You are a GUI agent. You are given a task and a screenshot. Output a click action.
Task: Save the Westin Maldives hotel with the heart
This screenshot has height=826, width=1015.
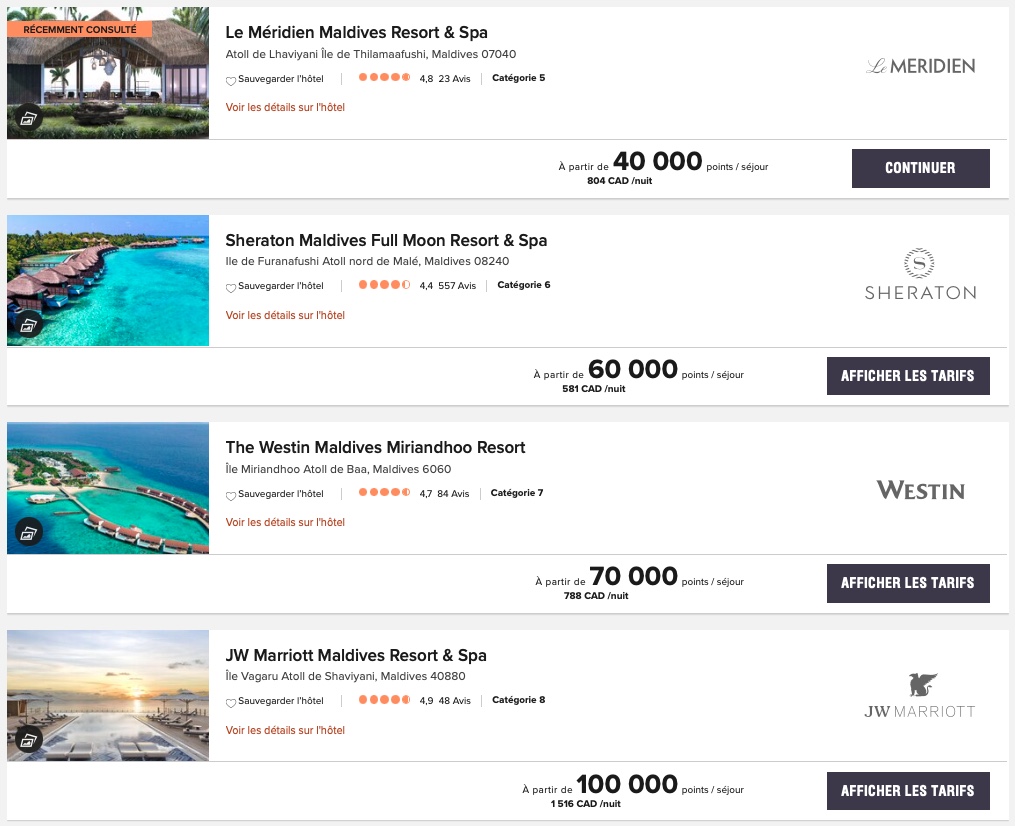(231, 494)
